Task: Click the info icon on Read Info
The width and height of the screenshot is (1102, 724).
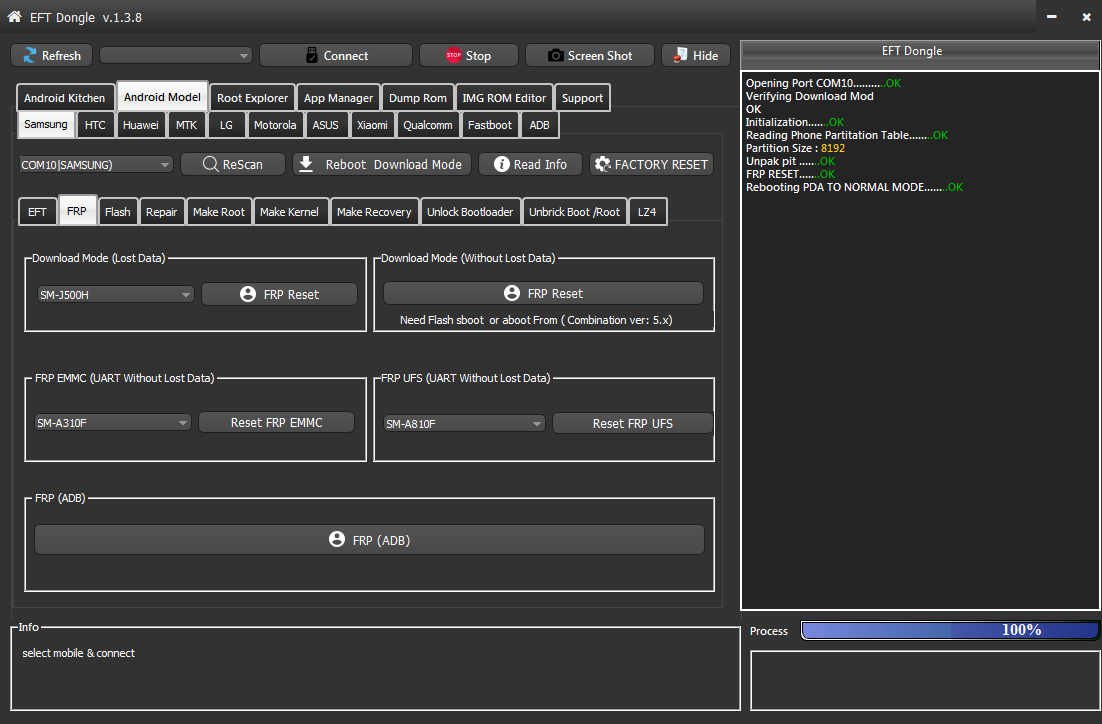Action: click(x=502, y=164)
